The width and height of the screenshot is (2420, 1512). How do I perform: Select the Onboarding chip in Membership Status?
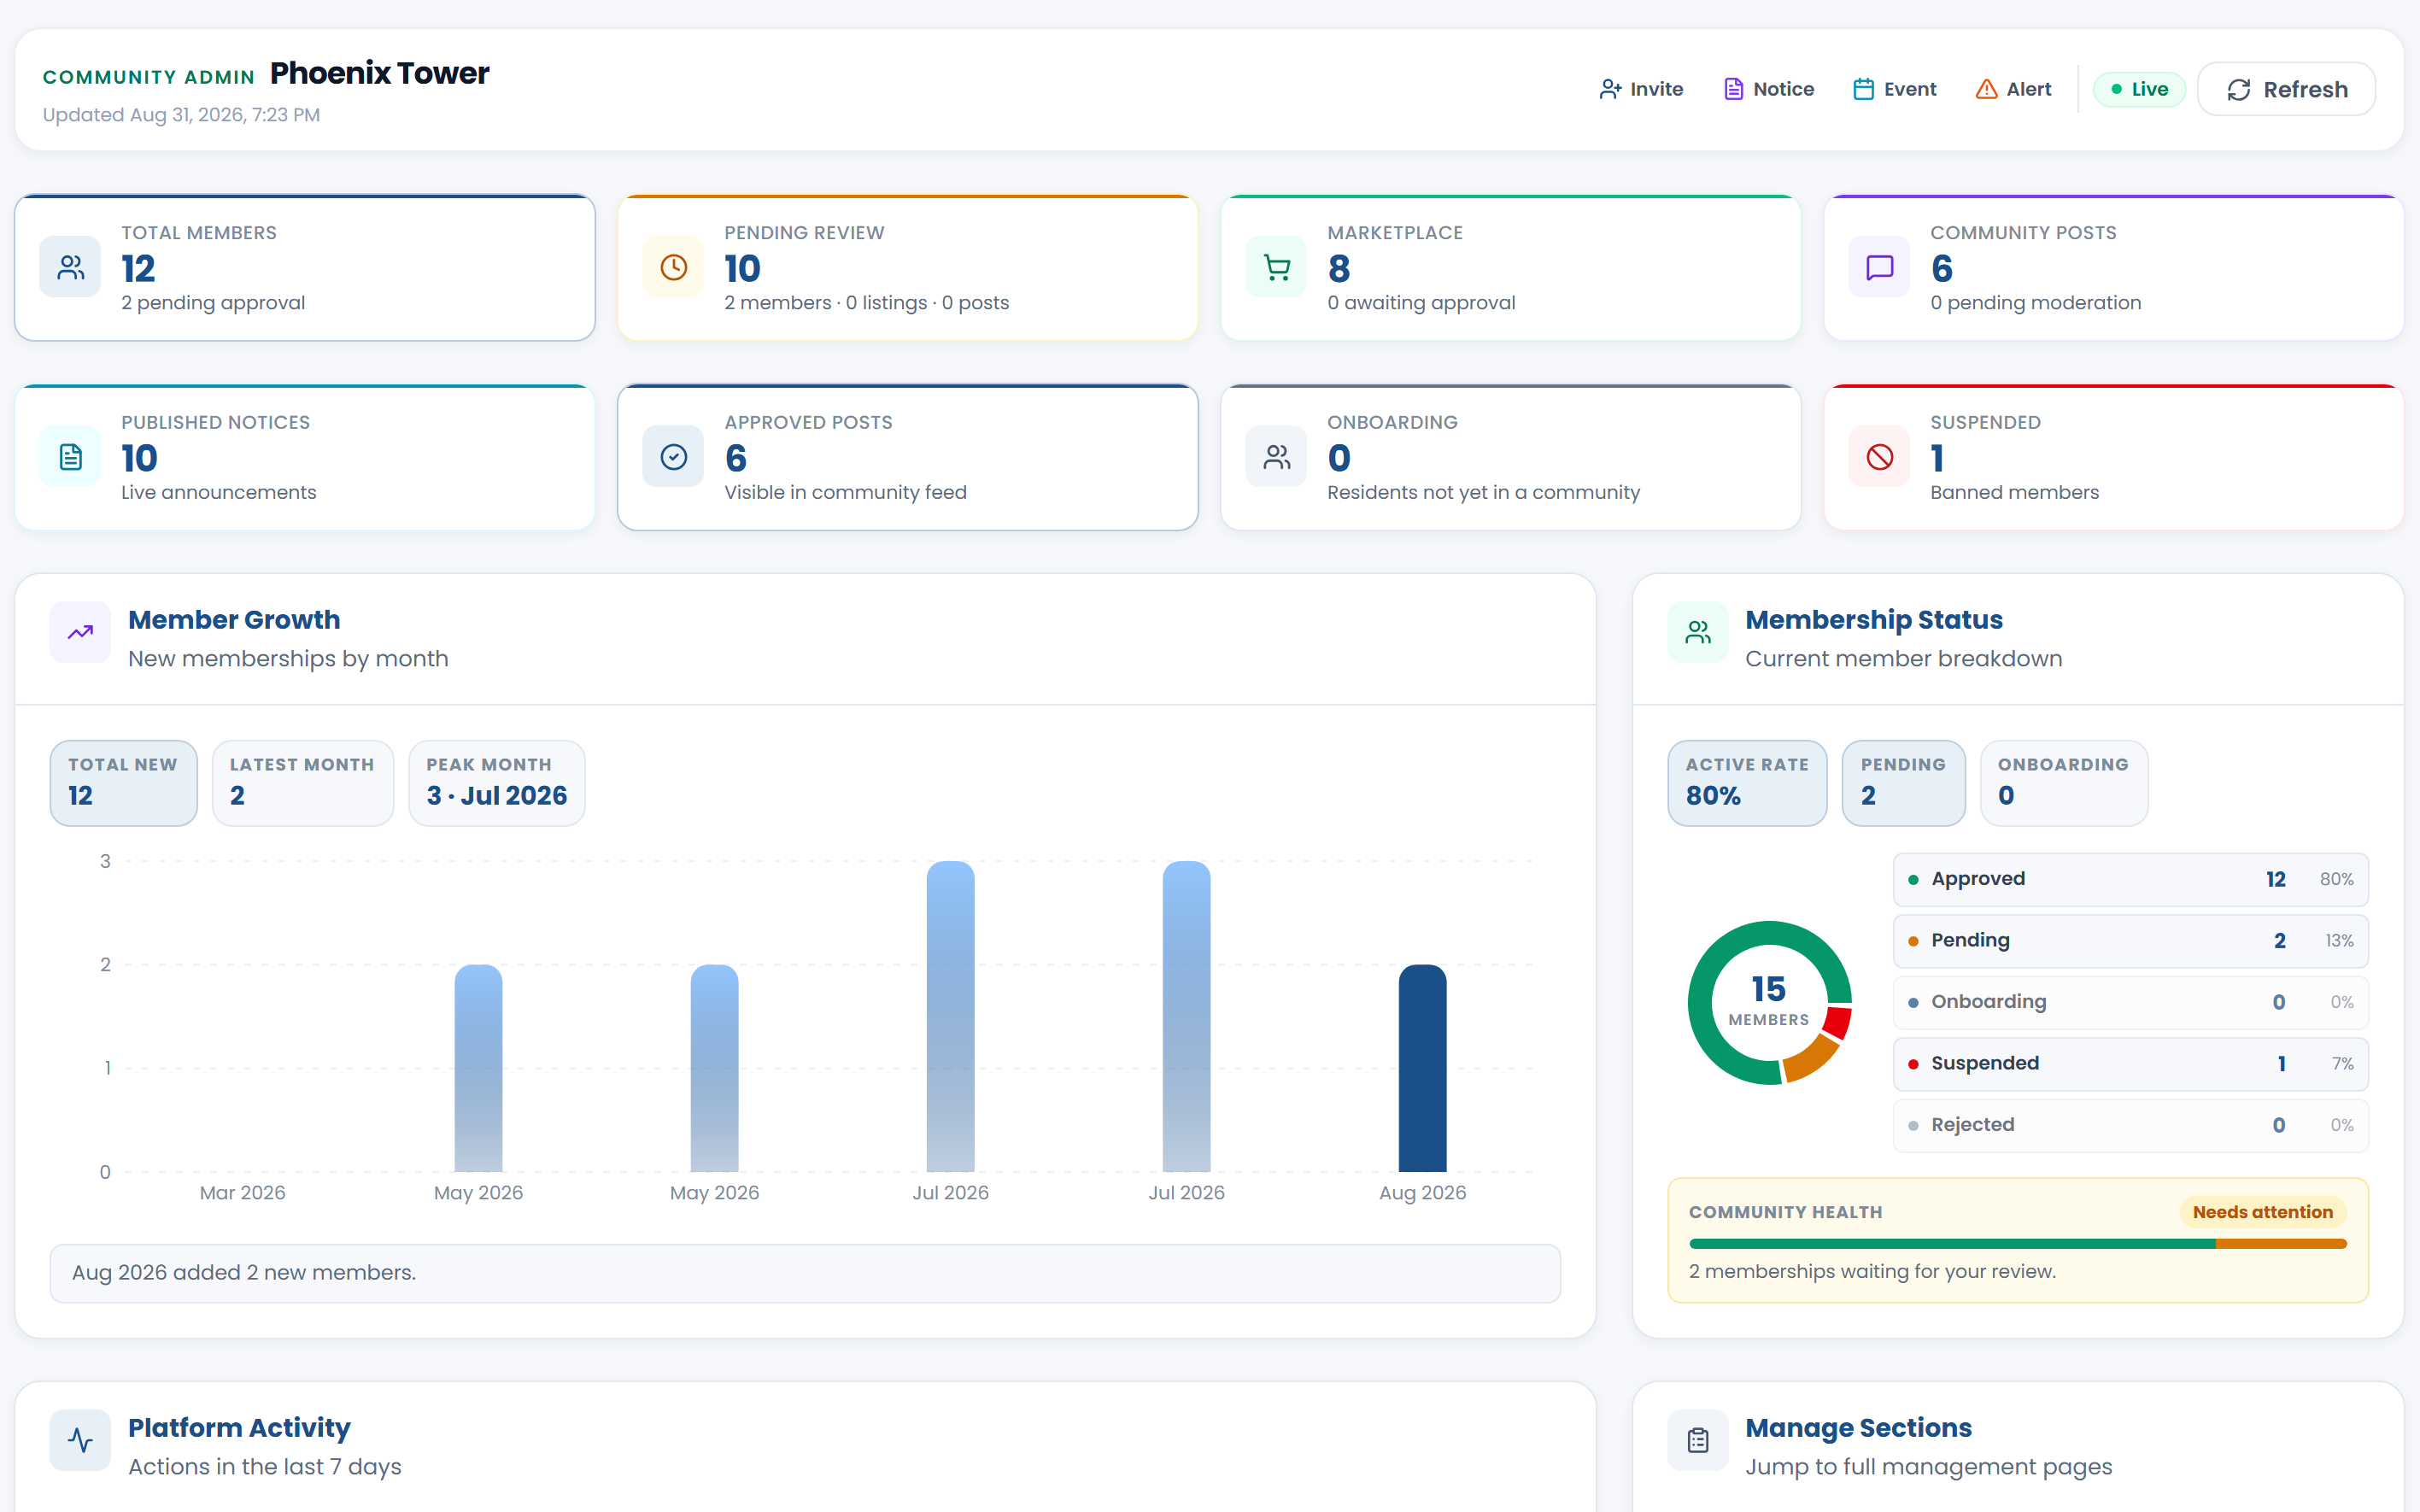coord(2064,783)
